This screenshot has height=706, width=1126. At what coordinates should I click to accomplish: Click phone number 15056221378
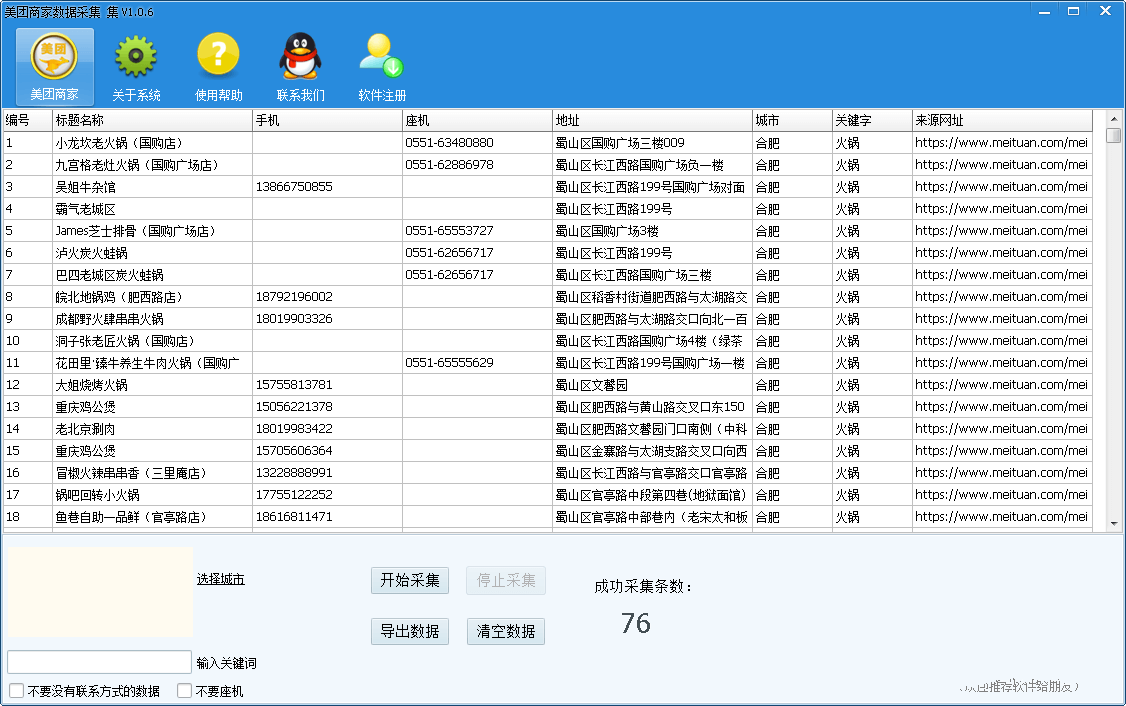(x=294, y=407)
